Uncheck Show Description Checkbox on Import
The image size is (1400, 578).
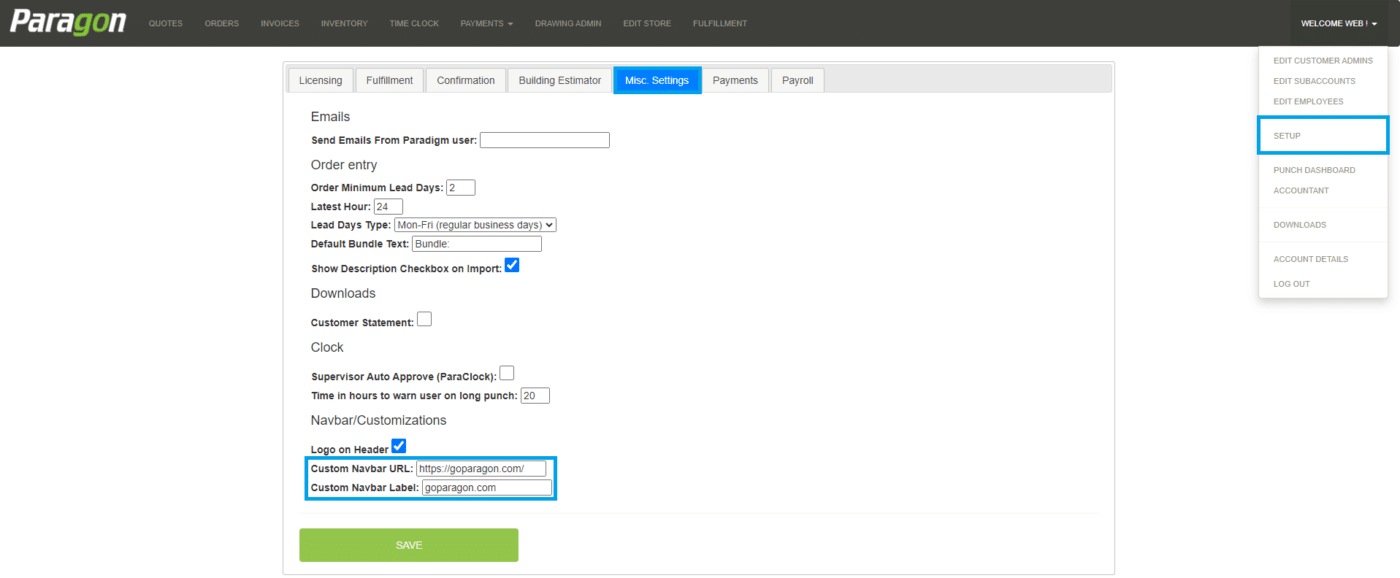(x=512, y=265)
